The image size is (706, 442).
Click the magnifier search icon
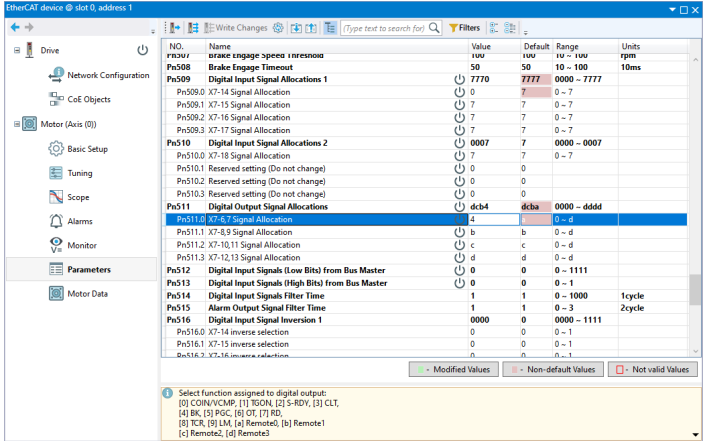point(434,28)
